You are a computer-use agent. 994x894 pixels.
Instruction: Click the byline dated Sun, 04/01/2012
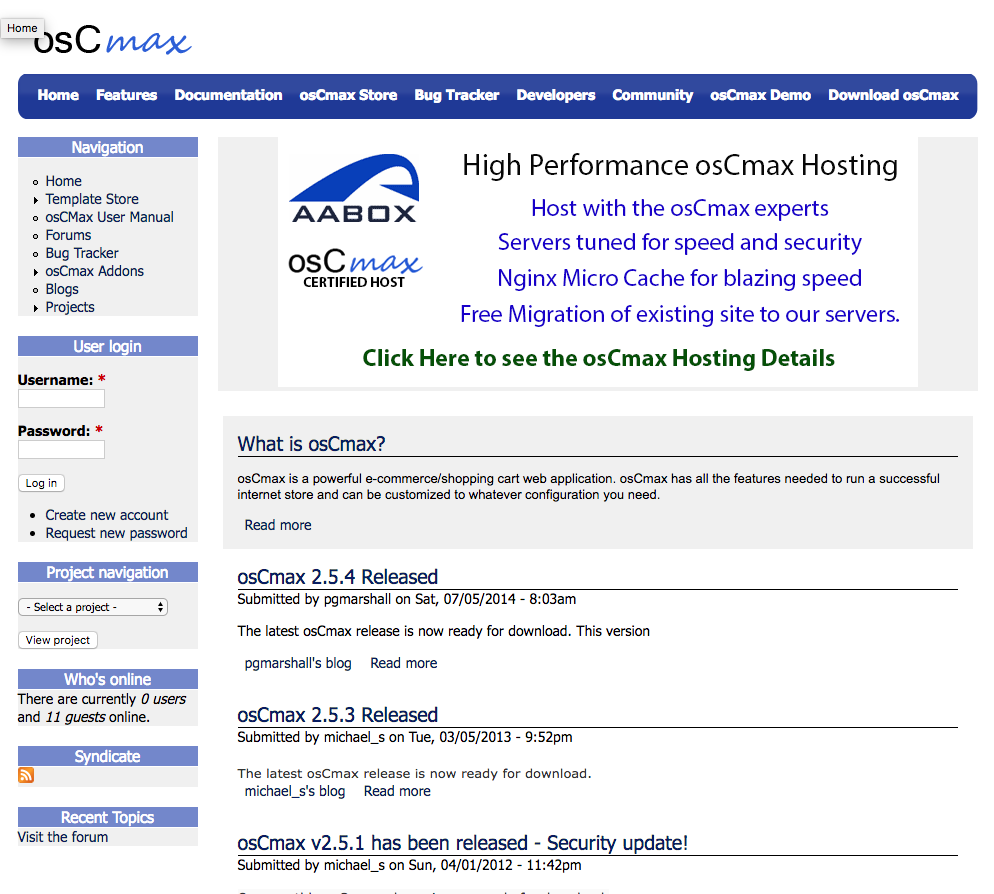410,865
